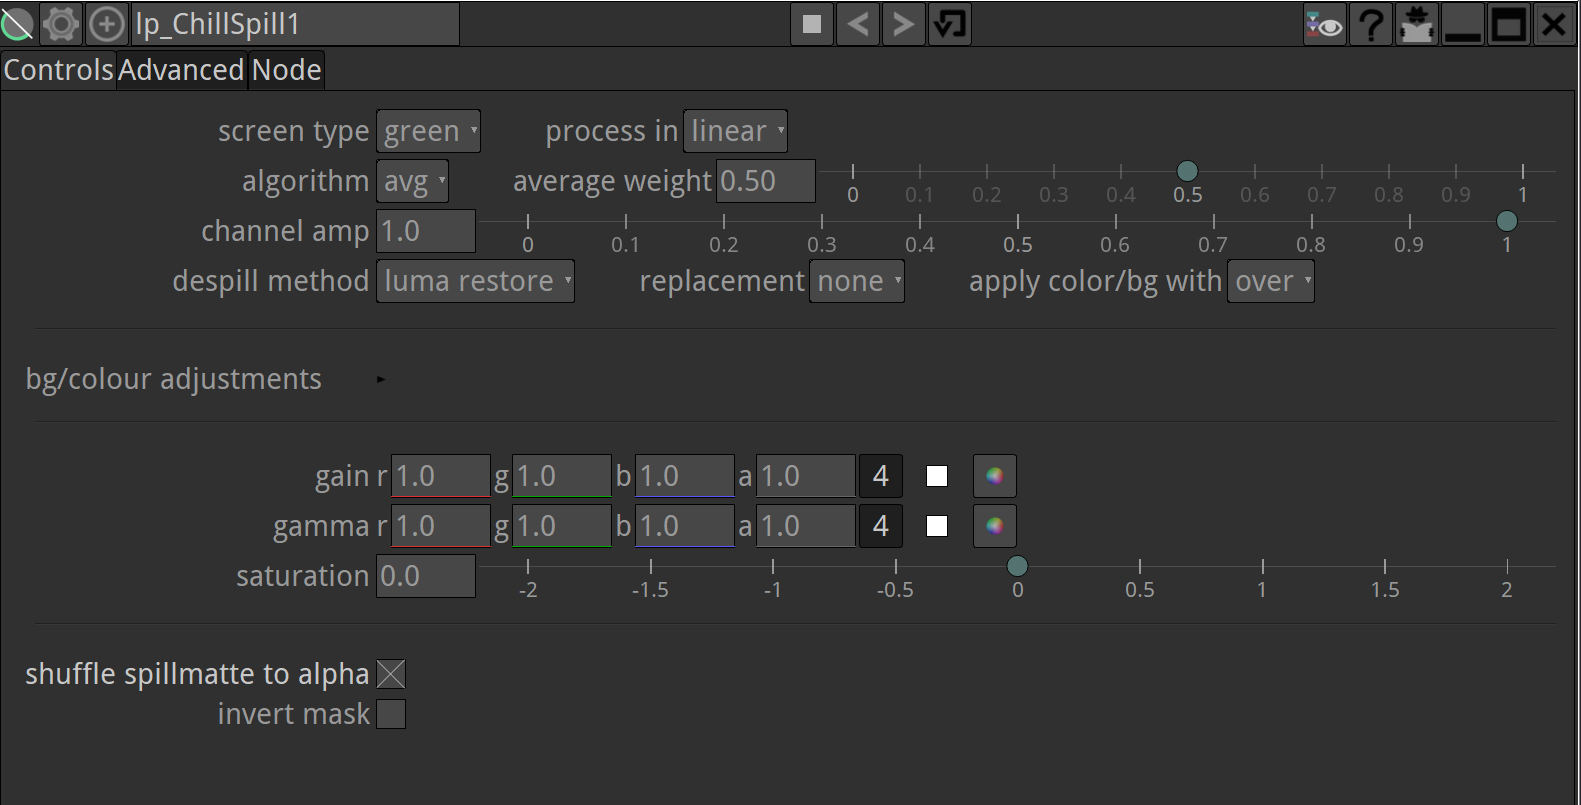Click the eye icon in header

coord(1325,24)
